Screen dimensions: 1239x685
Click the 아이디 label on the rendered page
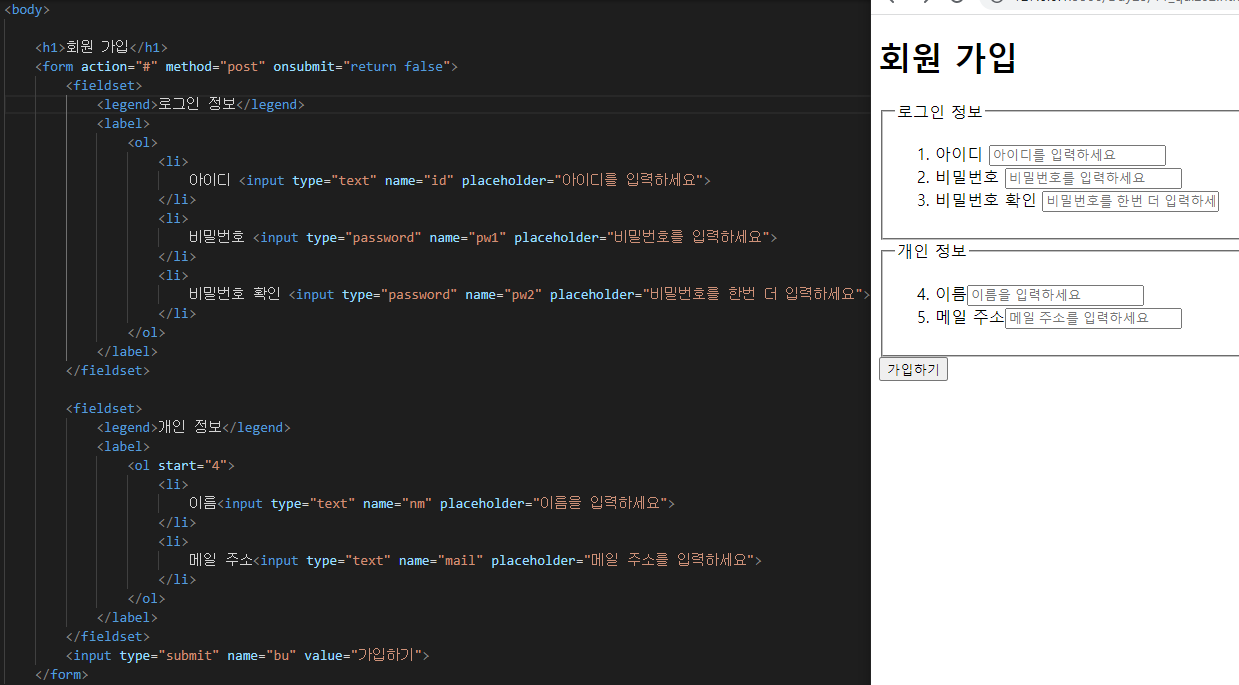coord(959,155)
